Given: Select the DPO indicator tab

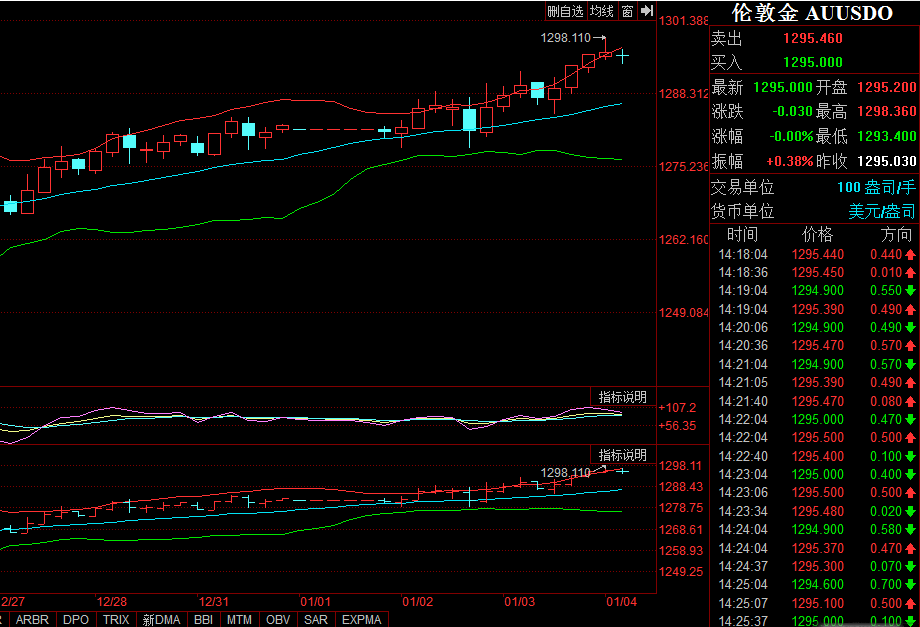Looking at the screenshot, I should [76, 619].
